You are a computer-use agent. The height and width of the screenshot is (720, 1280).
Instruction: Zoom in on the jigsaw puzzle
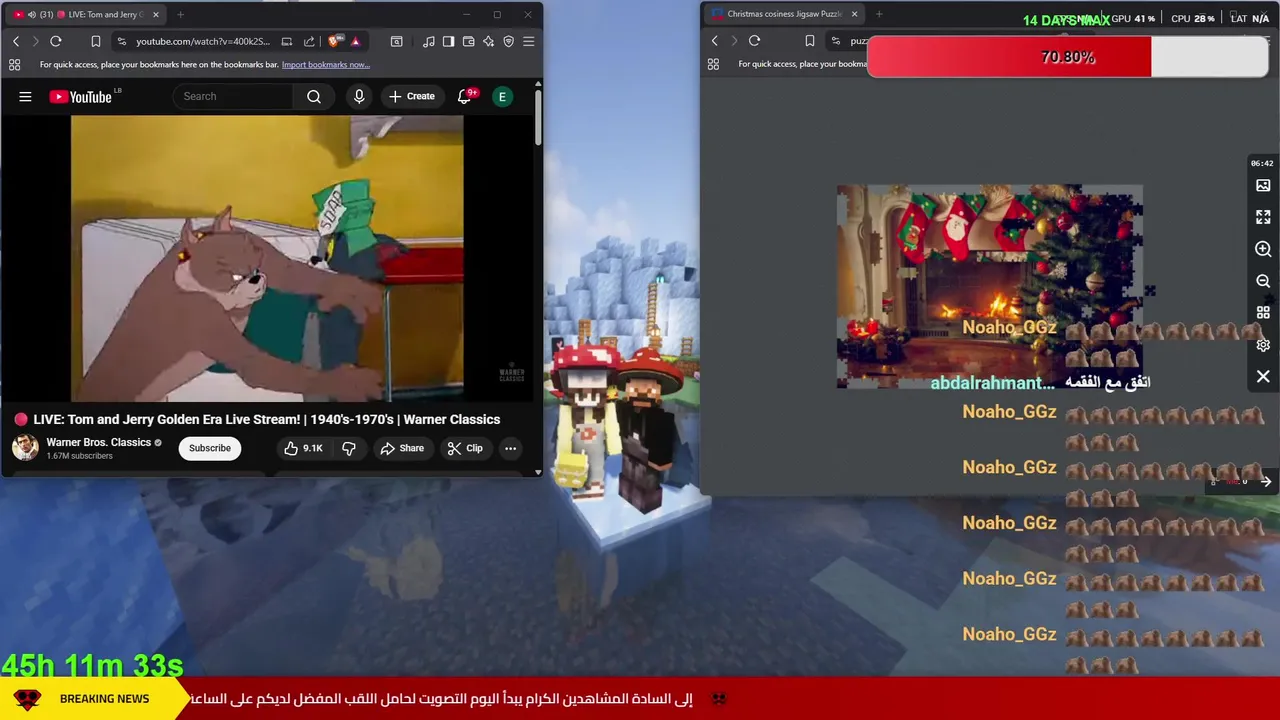(x=1263, y=249)
